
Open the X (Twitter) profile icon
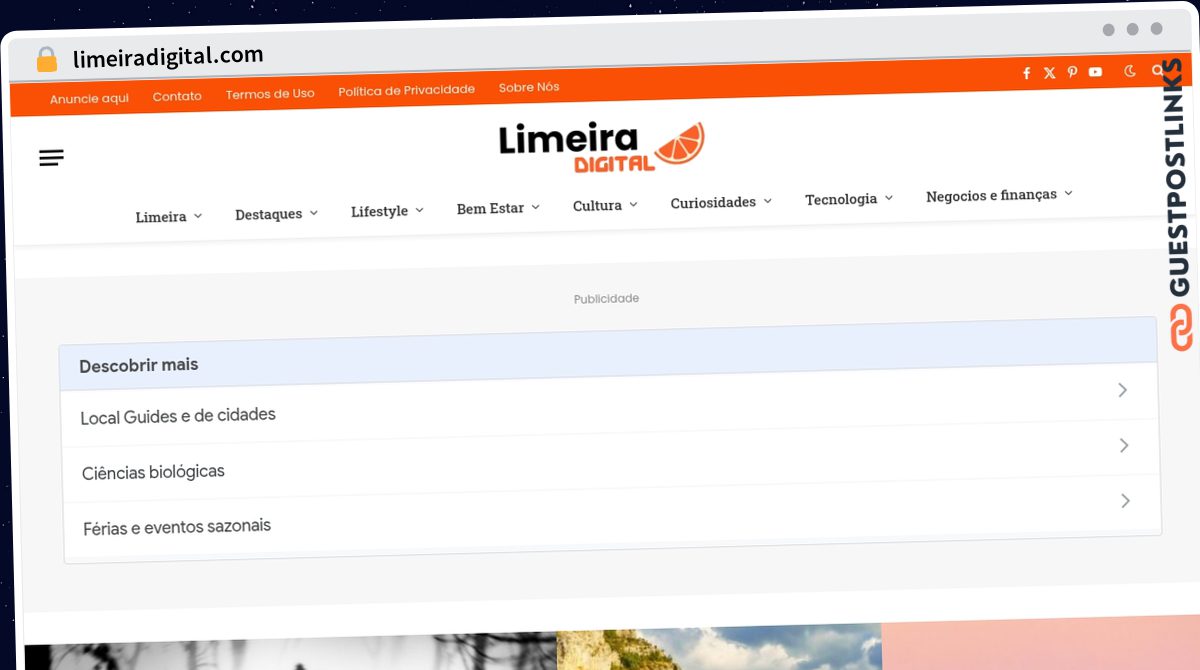tap(1049, 73)
